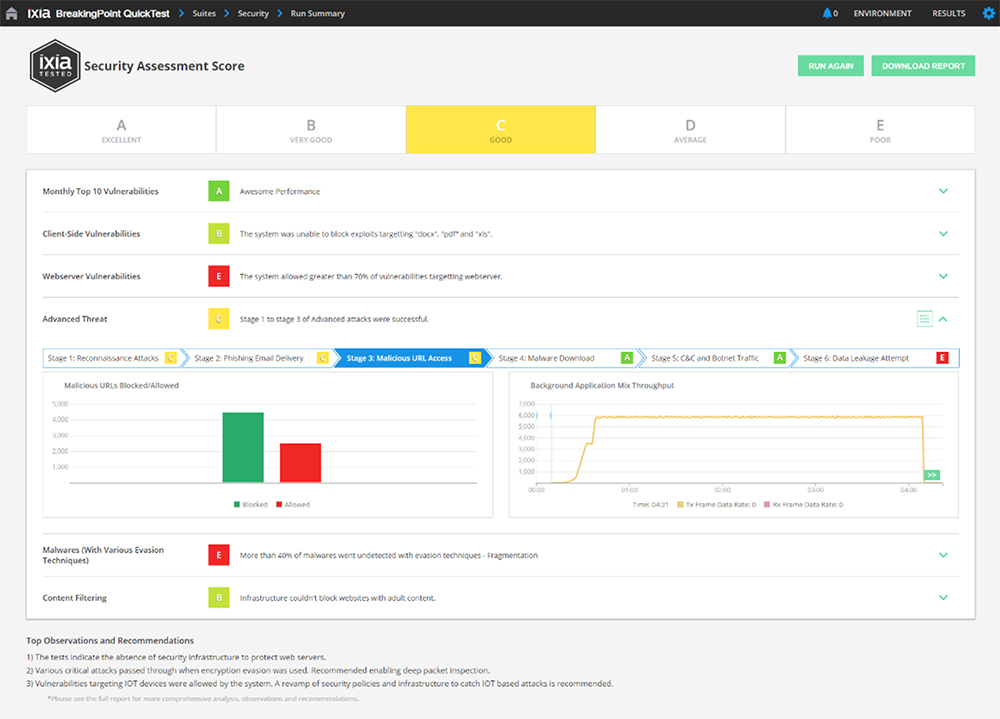Click 'Awesome Performance' description text
This screenshot has height=719, width=1000.
[279, 191]
